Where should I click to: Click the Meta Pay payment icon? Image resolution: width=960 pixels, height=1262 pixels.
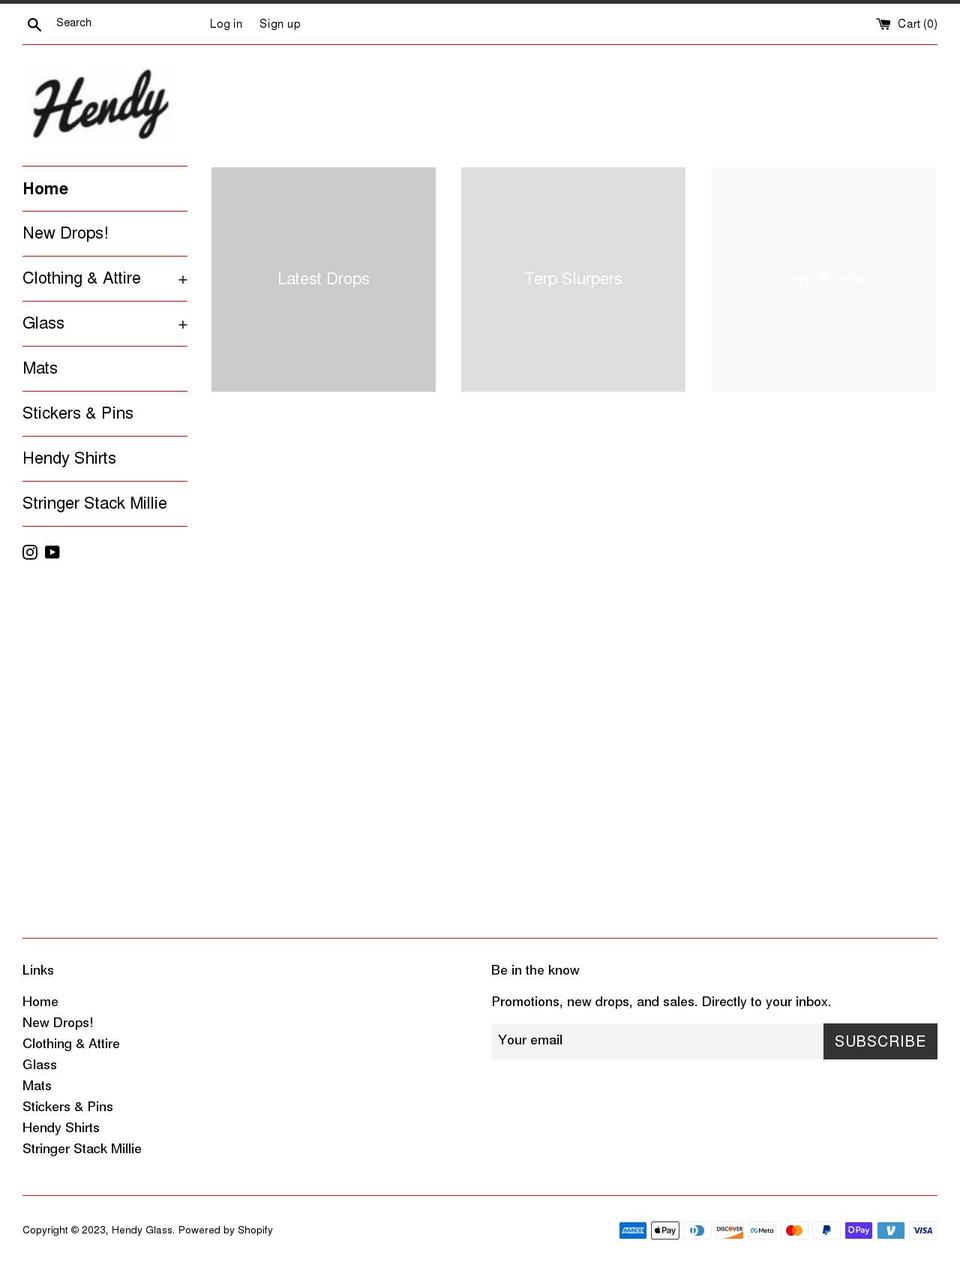[762, 1230]
